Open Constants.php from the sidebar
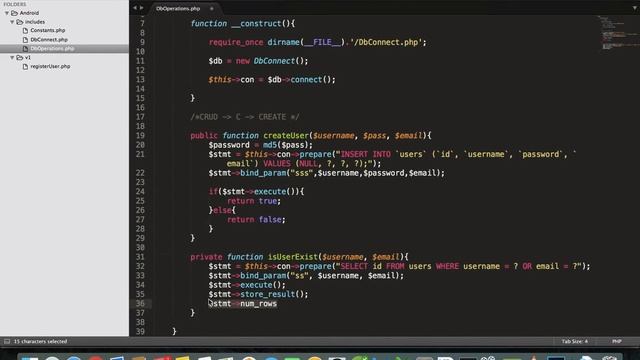This screenshot has height=360, width=640. (48, 31)
